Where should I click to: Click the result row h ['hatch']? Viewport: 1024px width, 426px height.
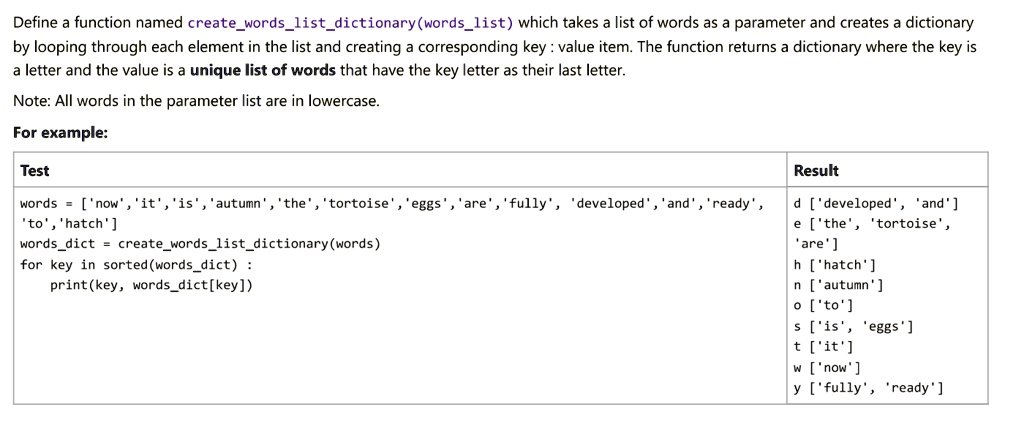835,265
